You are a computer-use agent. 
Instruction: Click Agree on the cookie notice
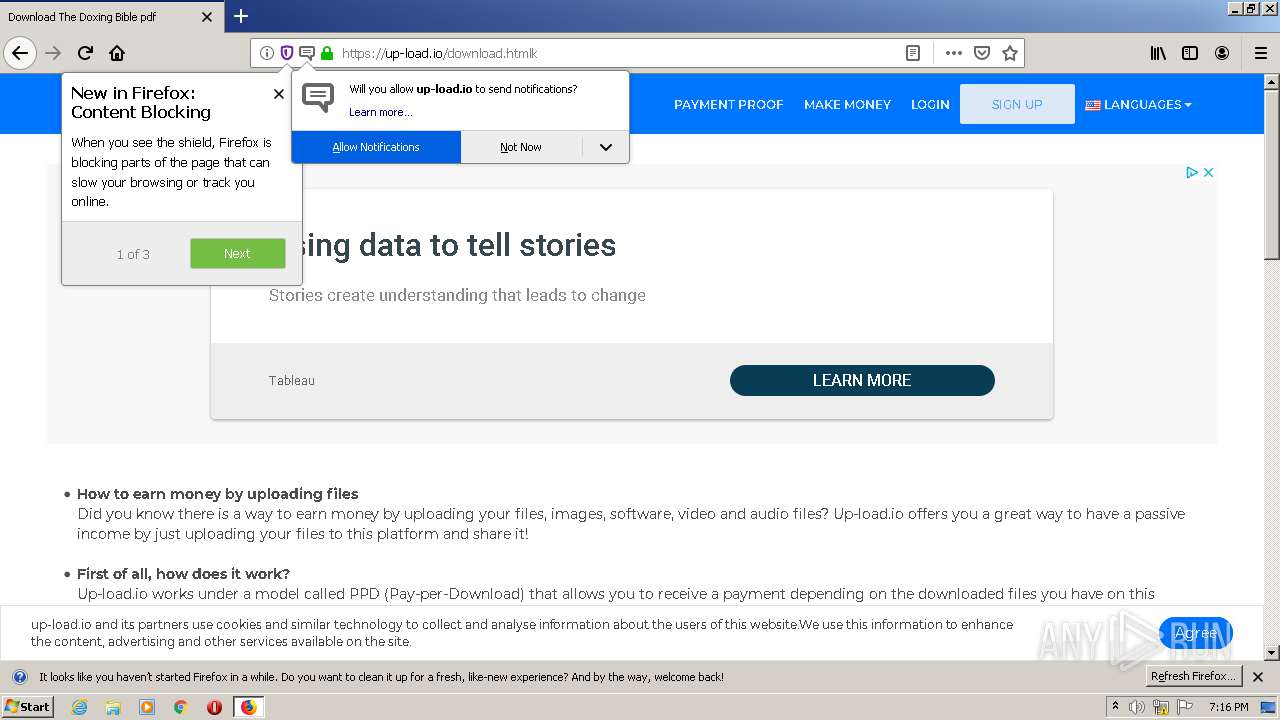(x=1195, y=633)
